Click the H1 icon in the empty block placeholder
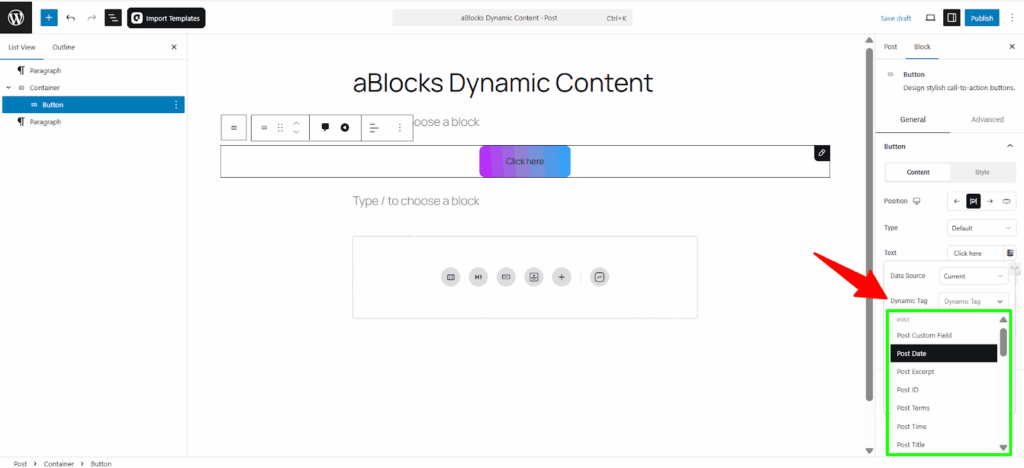 click(x=478, y=277)
